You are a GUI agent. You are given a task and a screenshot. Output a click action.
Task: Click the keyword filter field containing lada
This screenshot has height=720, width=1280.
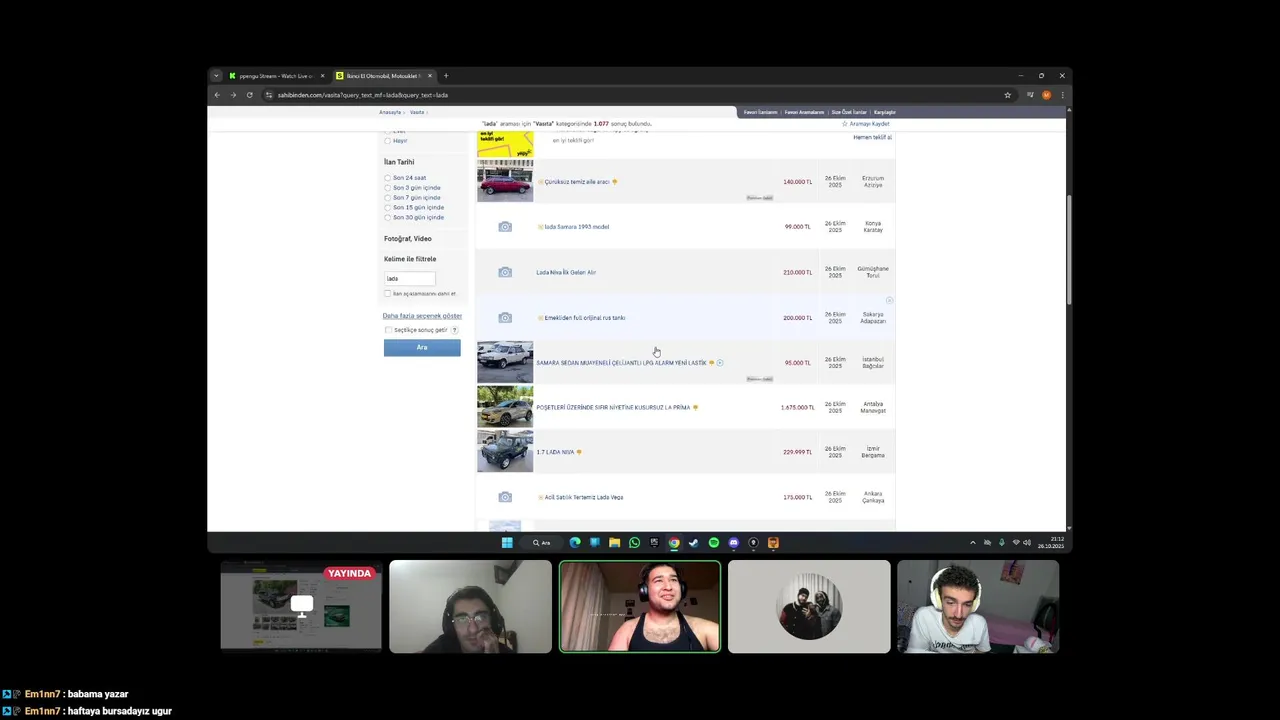[x=410, y=279]
